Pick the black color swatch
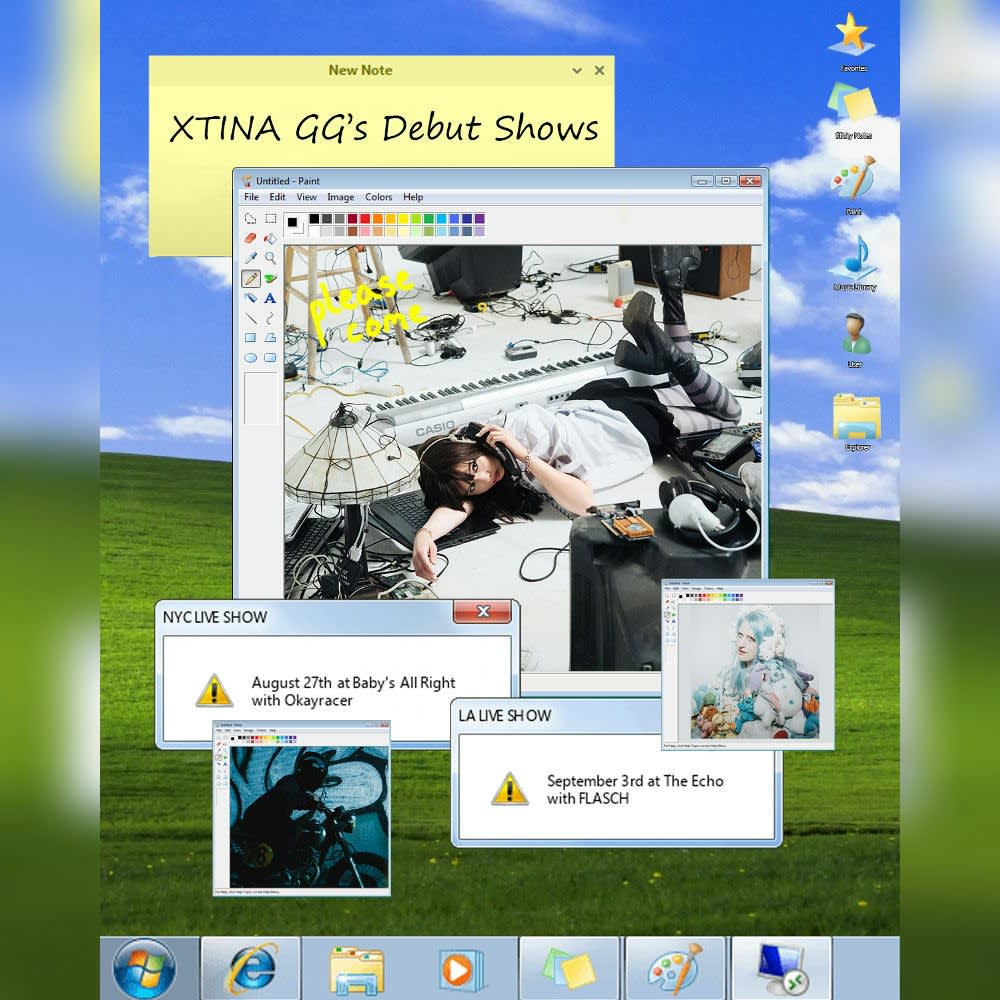 point(314,219)
